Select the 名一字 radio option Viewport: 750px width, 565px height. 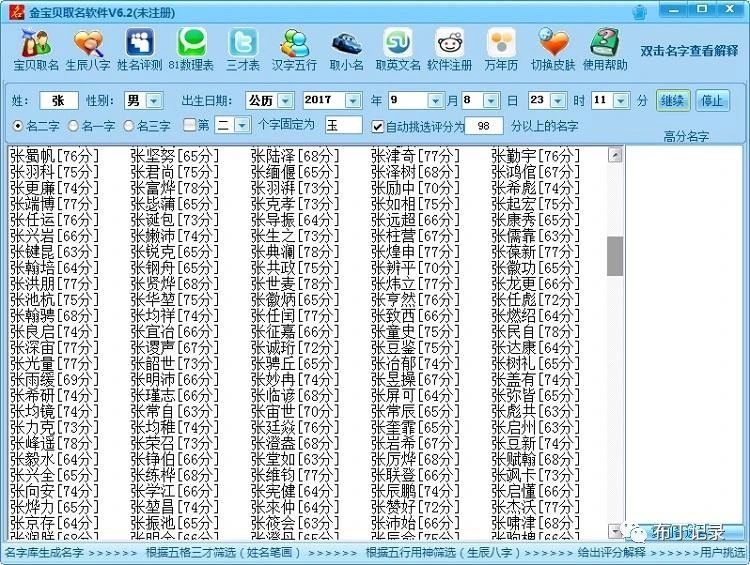tap(75, 126)
